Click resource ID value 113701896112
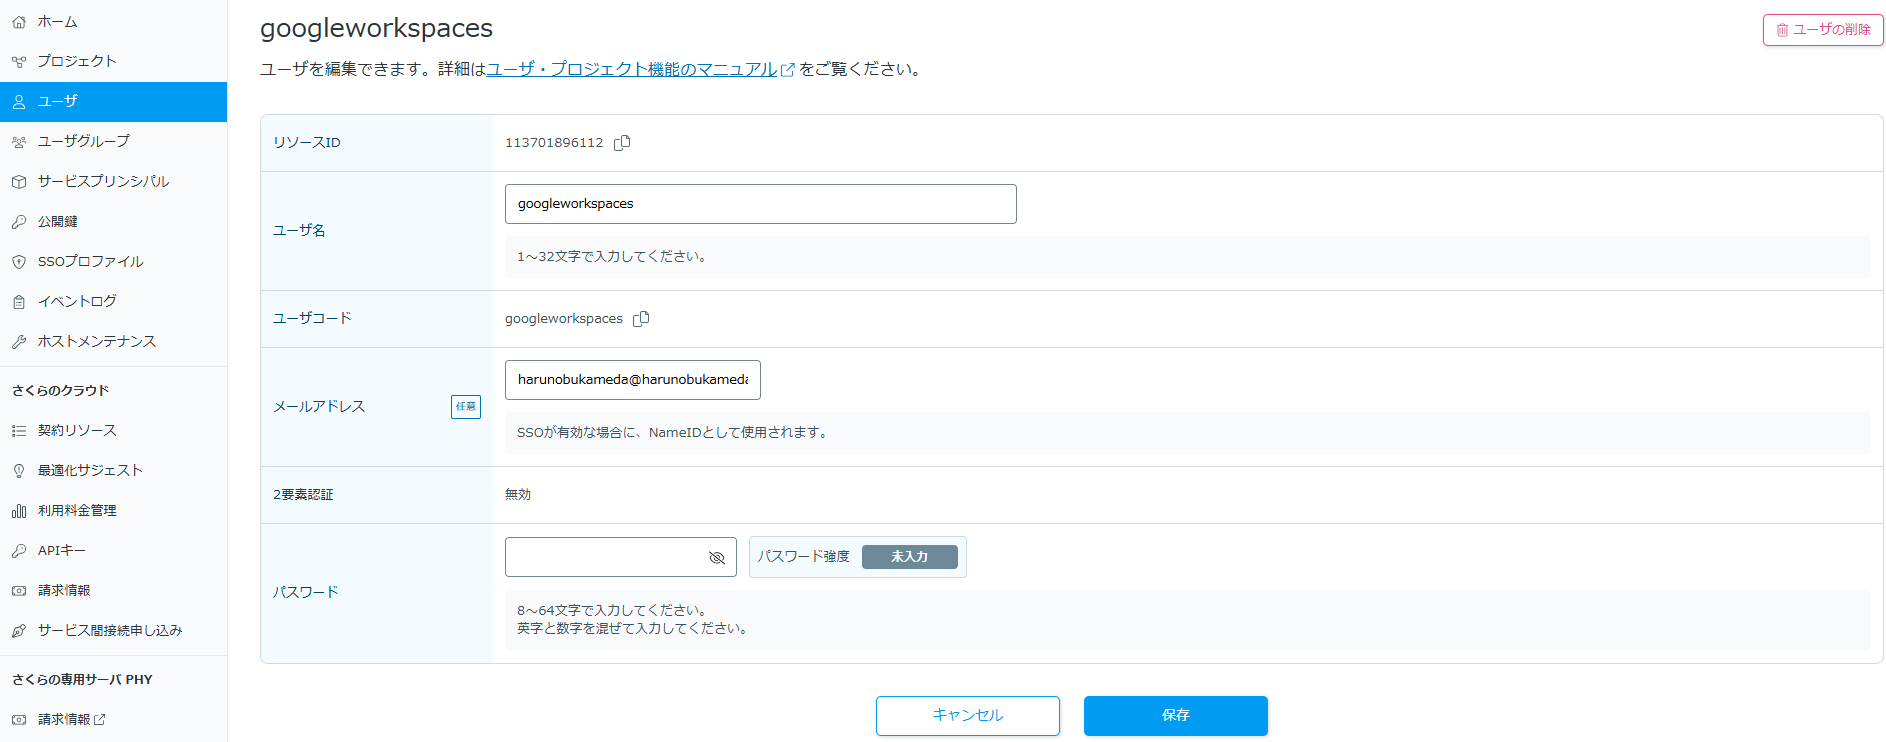 (554, 143)
